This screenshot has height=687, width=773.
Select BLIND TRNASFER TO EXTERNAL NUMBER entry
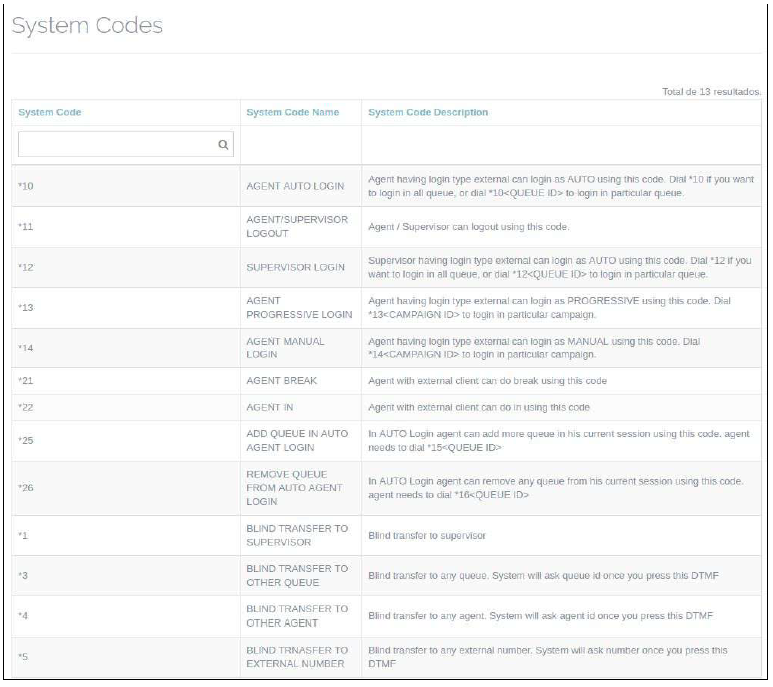click(297, 657)
